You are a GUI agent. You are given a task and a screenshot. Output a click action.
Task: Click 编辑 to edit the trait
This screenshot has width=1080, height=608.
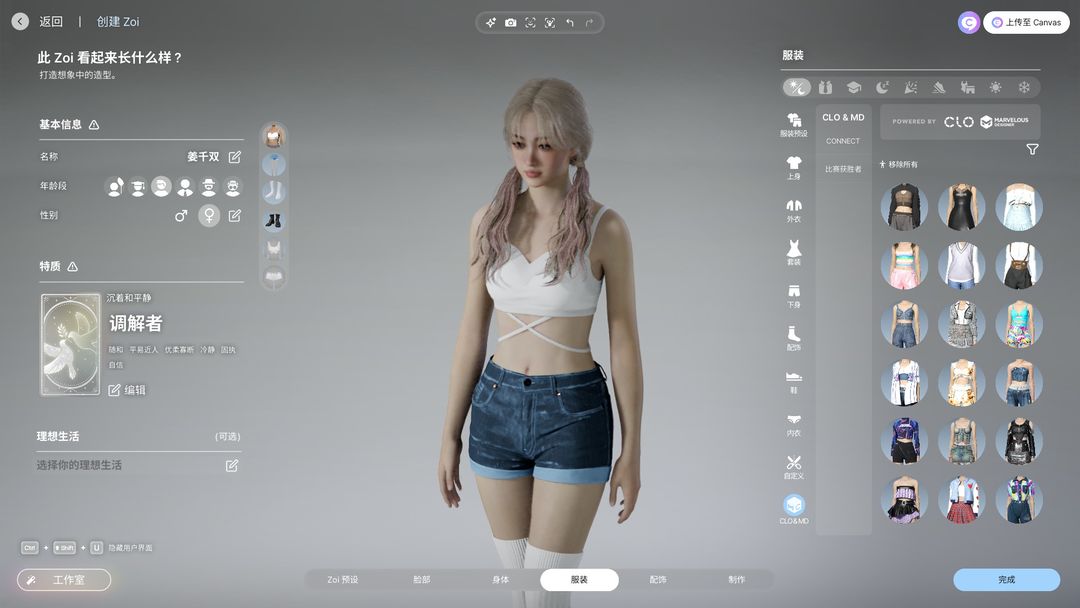[x=127, y=390]
